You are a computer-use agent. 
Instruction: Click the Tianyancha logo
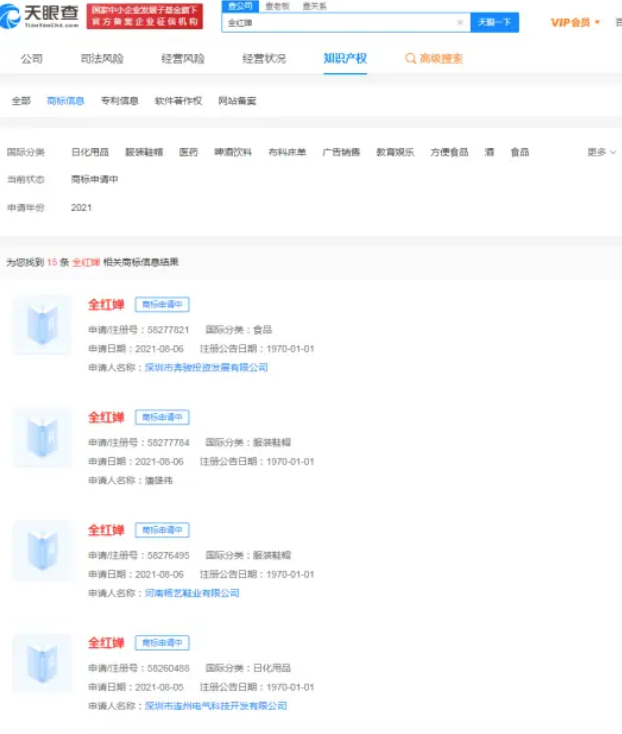point(39,16)
